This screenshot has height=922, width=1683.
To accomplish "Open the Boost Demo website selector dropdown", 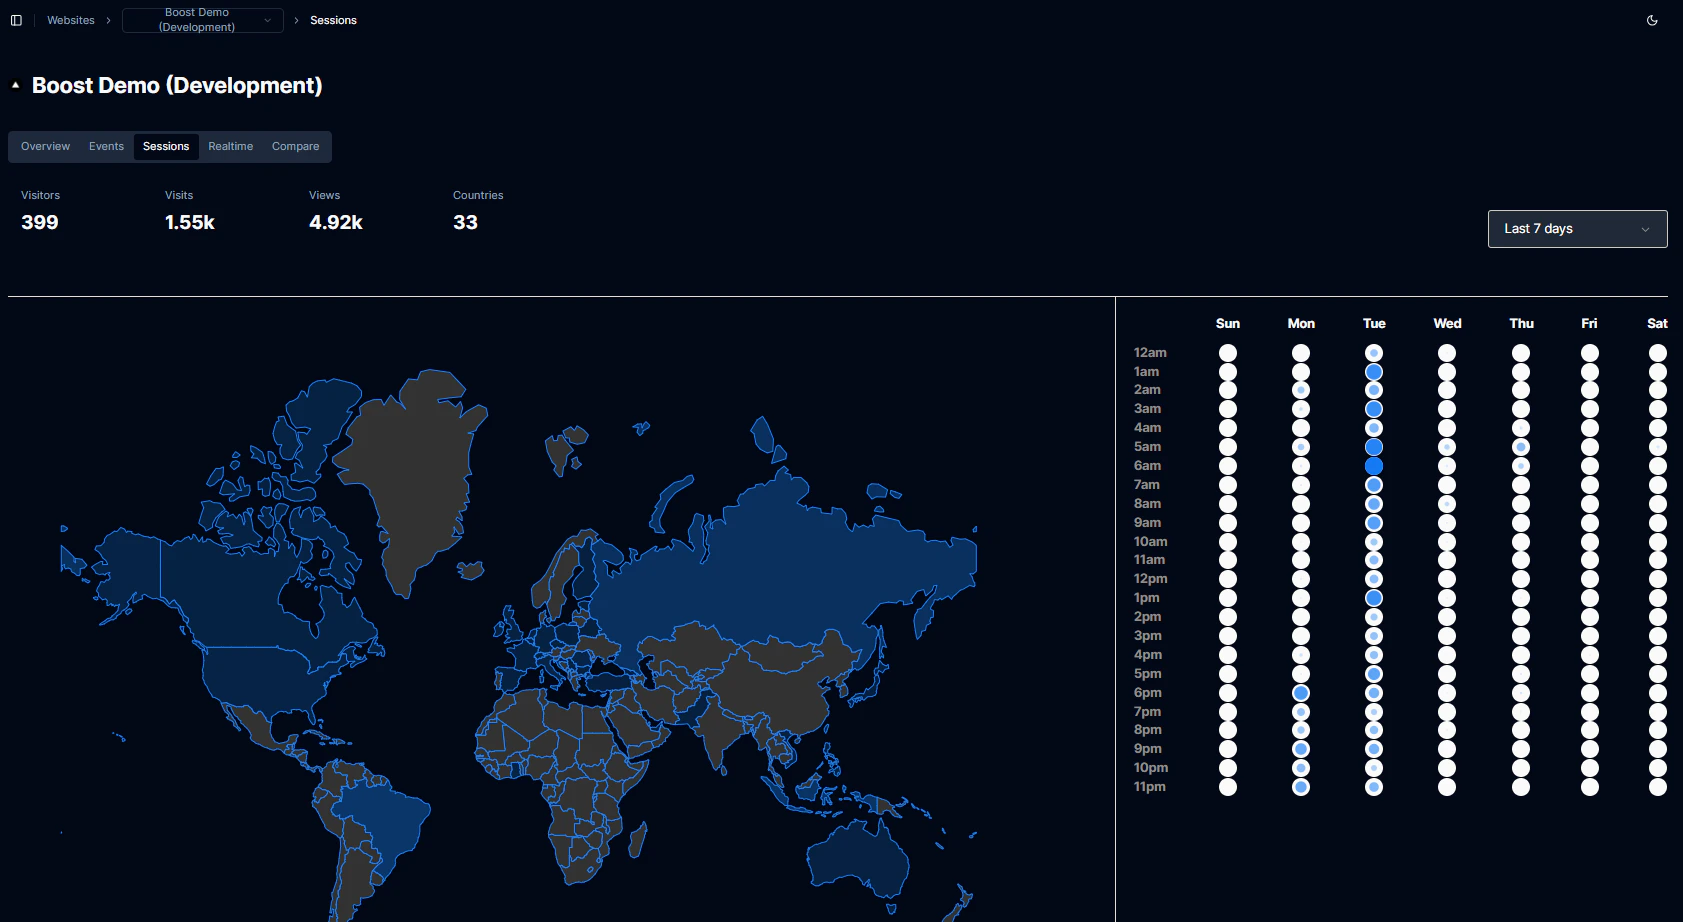I will [x=203, y=20].
